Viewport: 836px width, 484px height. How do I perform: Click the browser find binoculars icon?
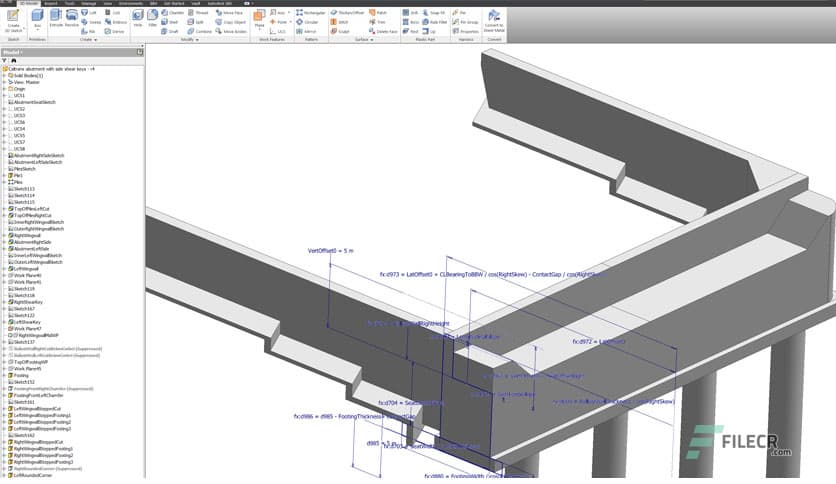[x=13, y=61]
